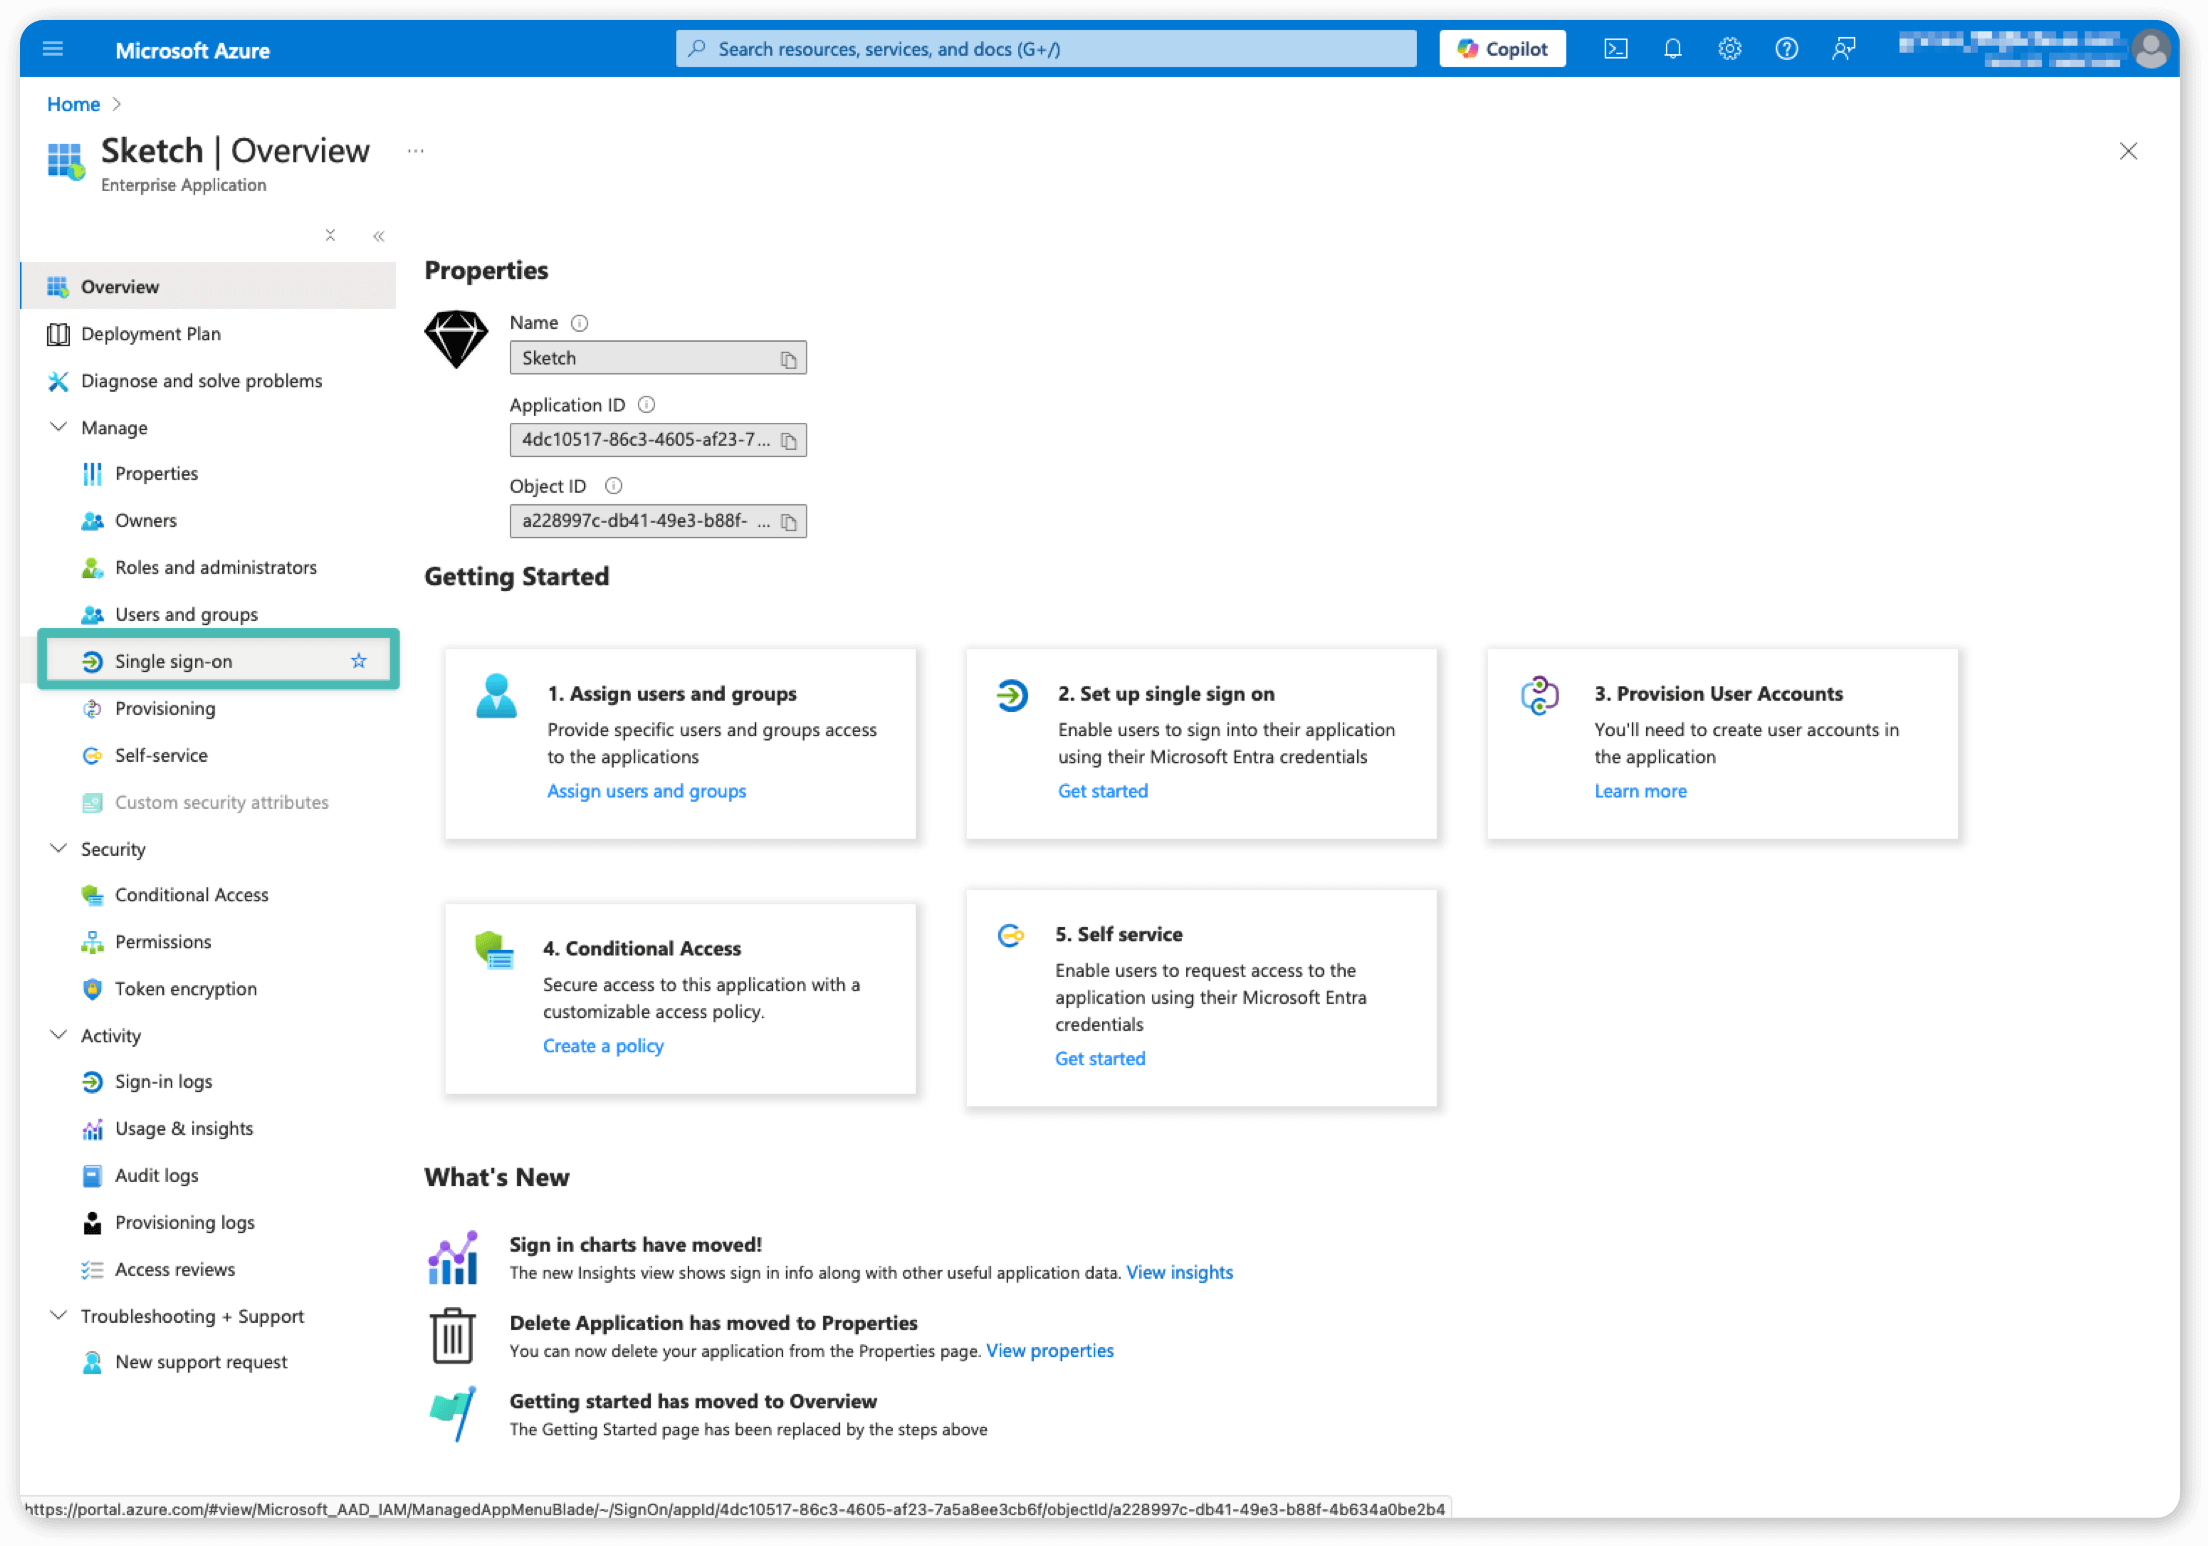Click Get started under Self service
The image size is (2208, 1546).
tap(1100, 1059)
